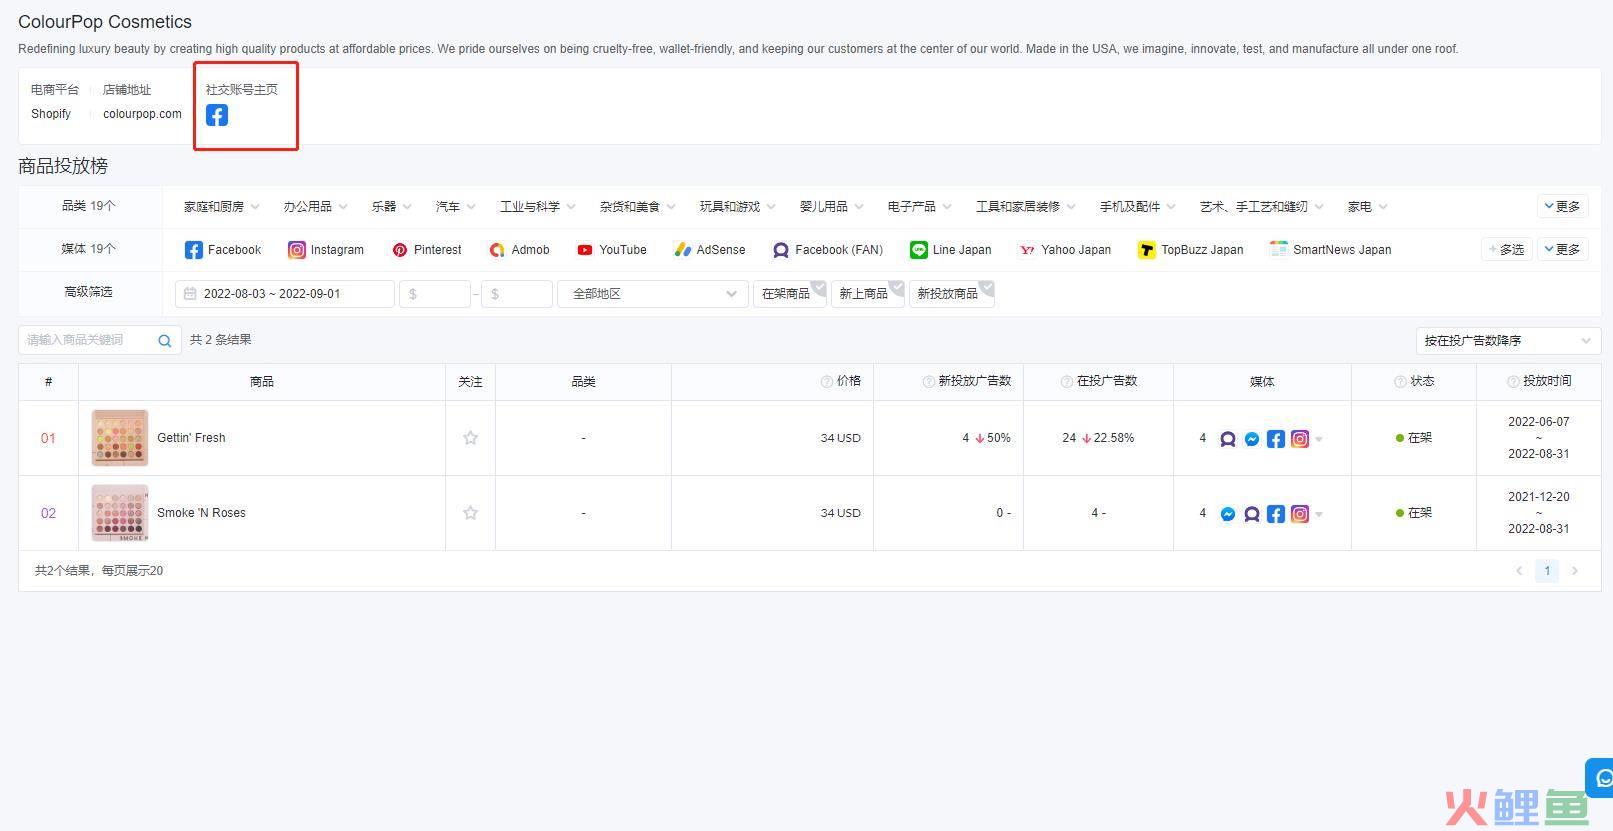The width and height of the screenshot is (1613, 831).
Task: Expand the 杂货和美食 category dropdown
Action: coord(638,207)
